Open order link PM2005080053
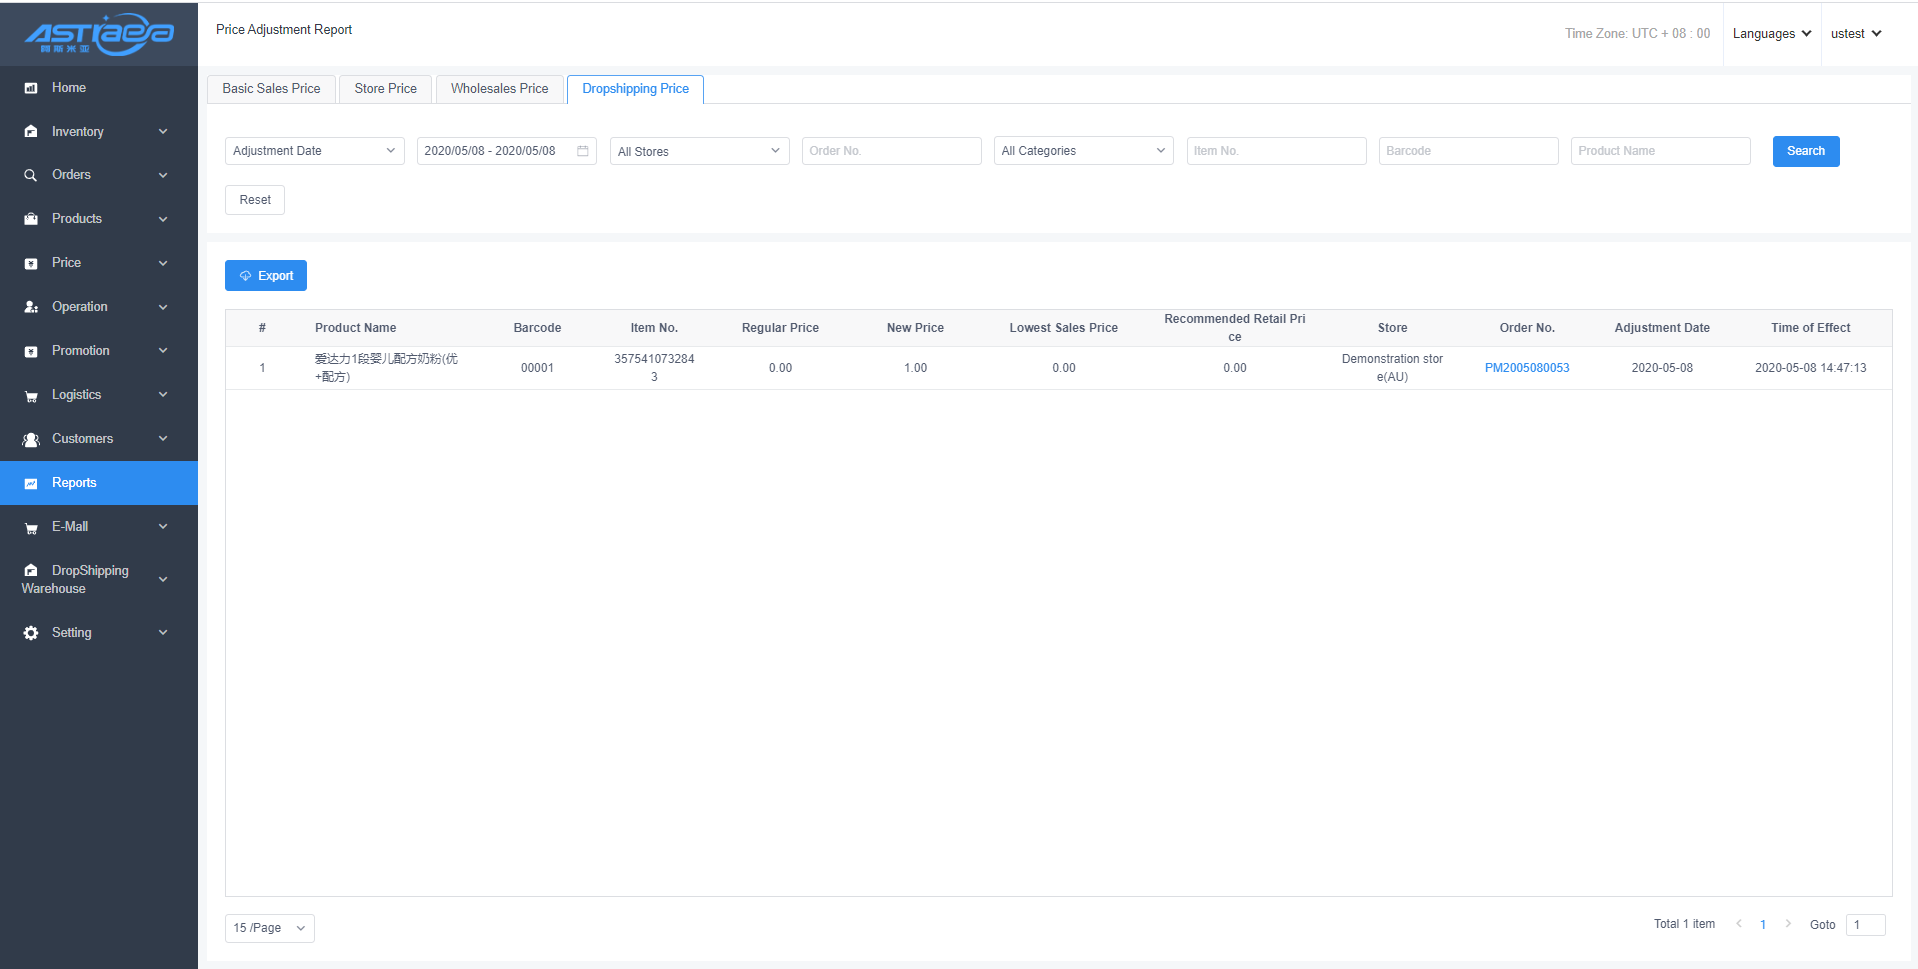 (1526, 368)
